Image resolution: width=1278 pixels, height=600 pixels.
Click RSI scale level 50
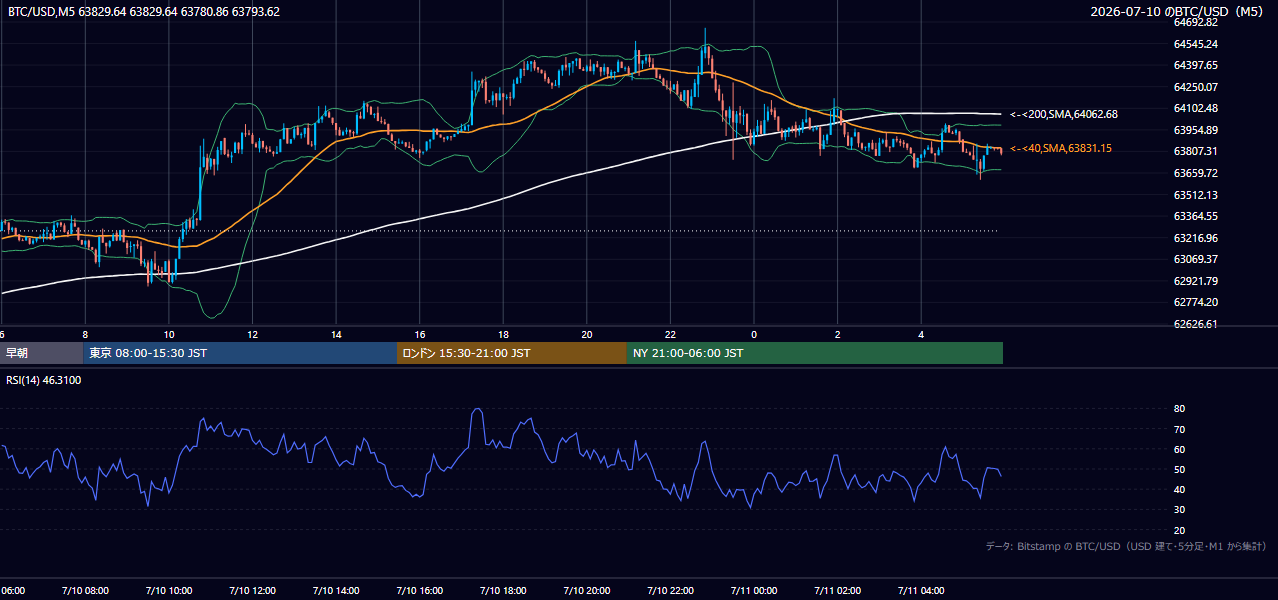coord(1179,469)
